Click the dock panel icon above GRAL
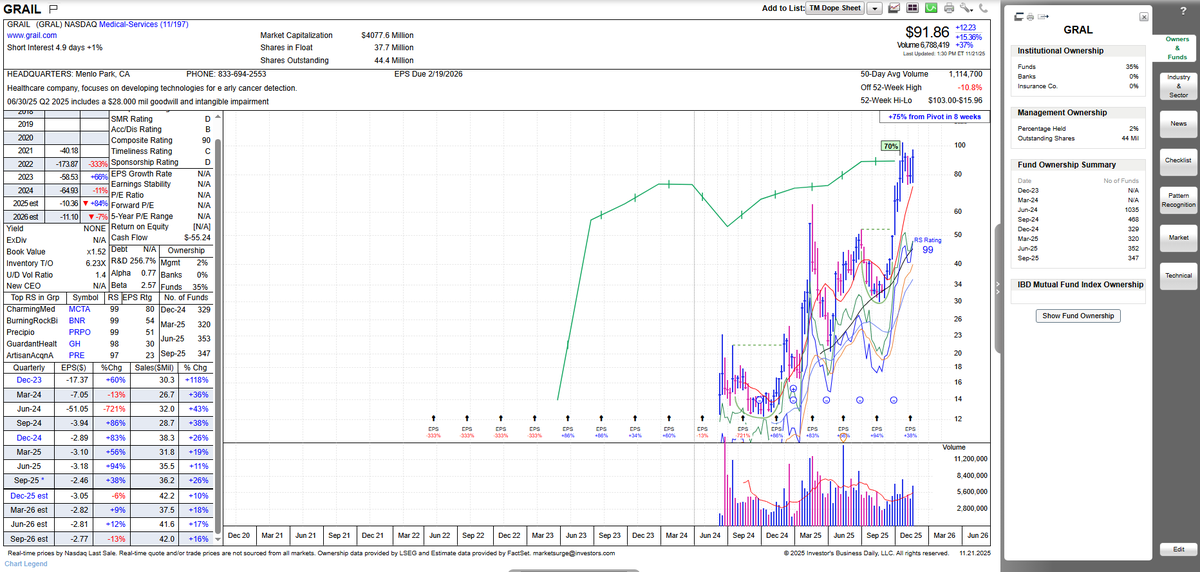The height and width of the screenshot is (572, 1200). (1019, 17)
